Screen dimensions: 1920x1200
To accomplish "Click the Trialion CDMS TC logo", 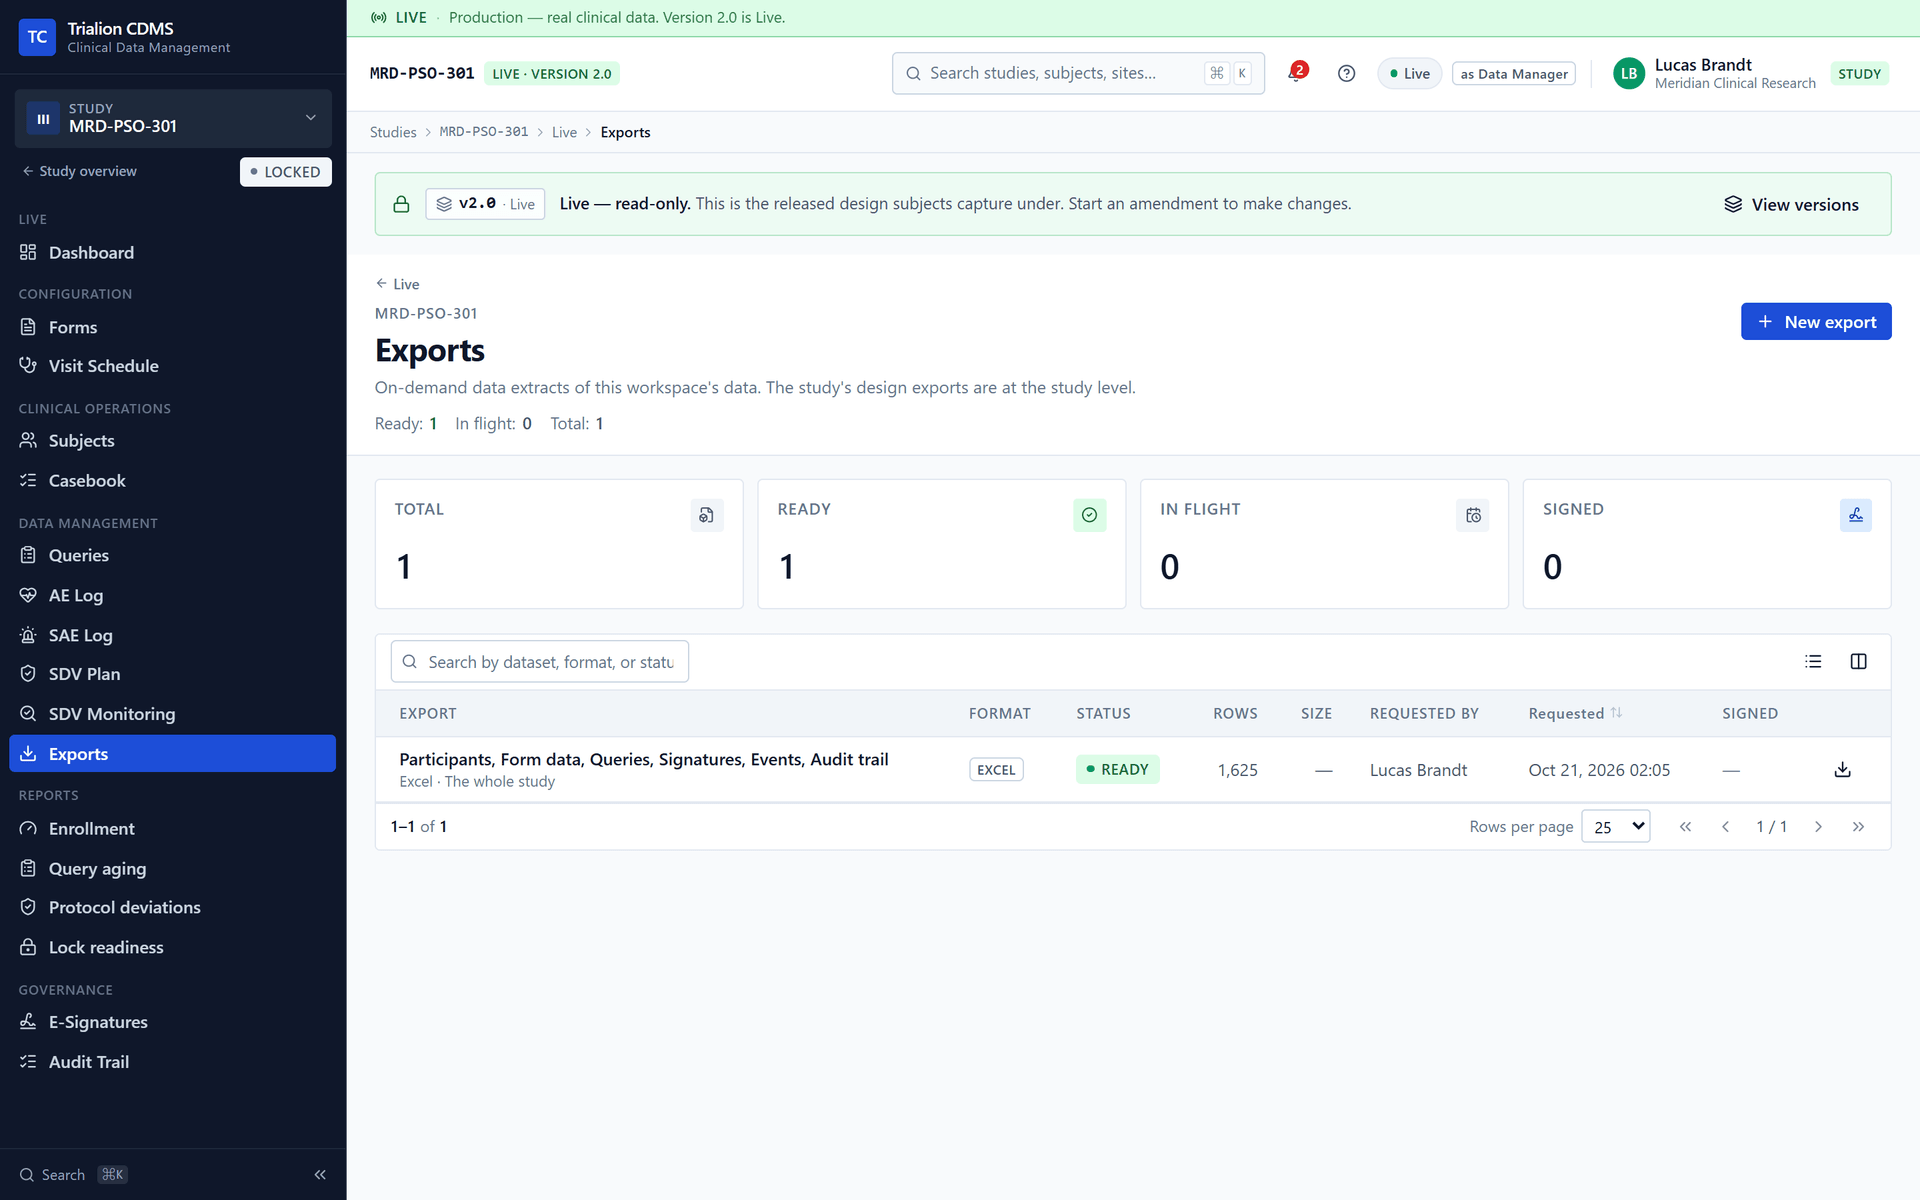I will pos(37,37).
